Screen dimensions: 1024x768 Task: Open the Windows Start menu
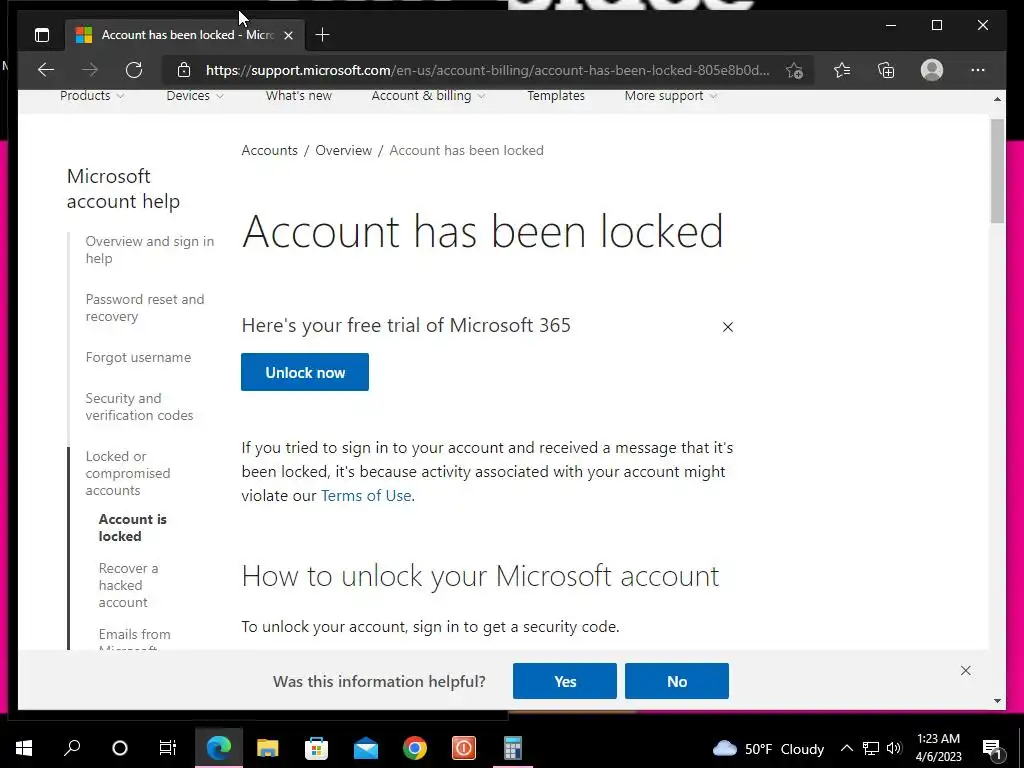coord(24,748)
